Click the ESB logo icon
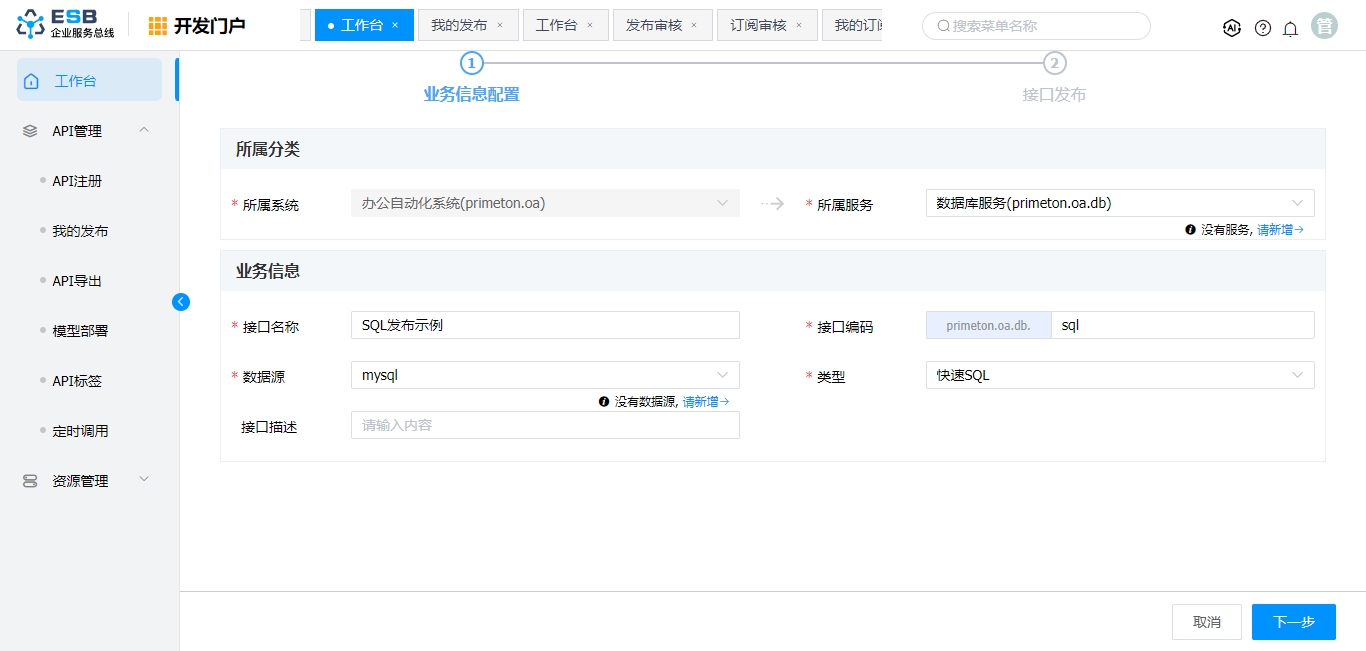Screen dimensions: 1366x651 (x=31, y=25)
